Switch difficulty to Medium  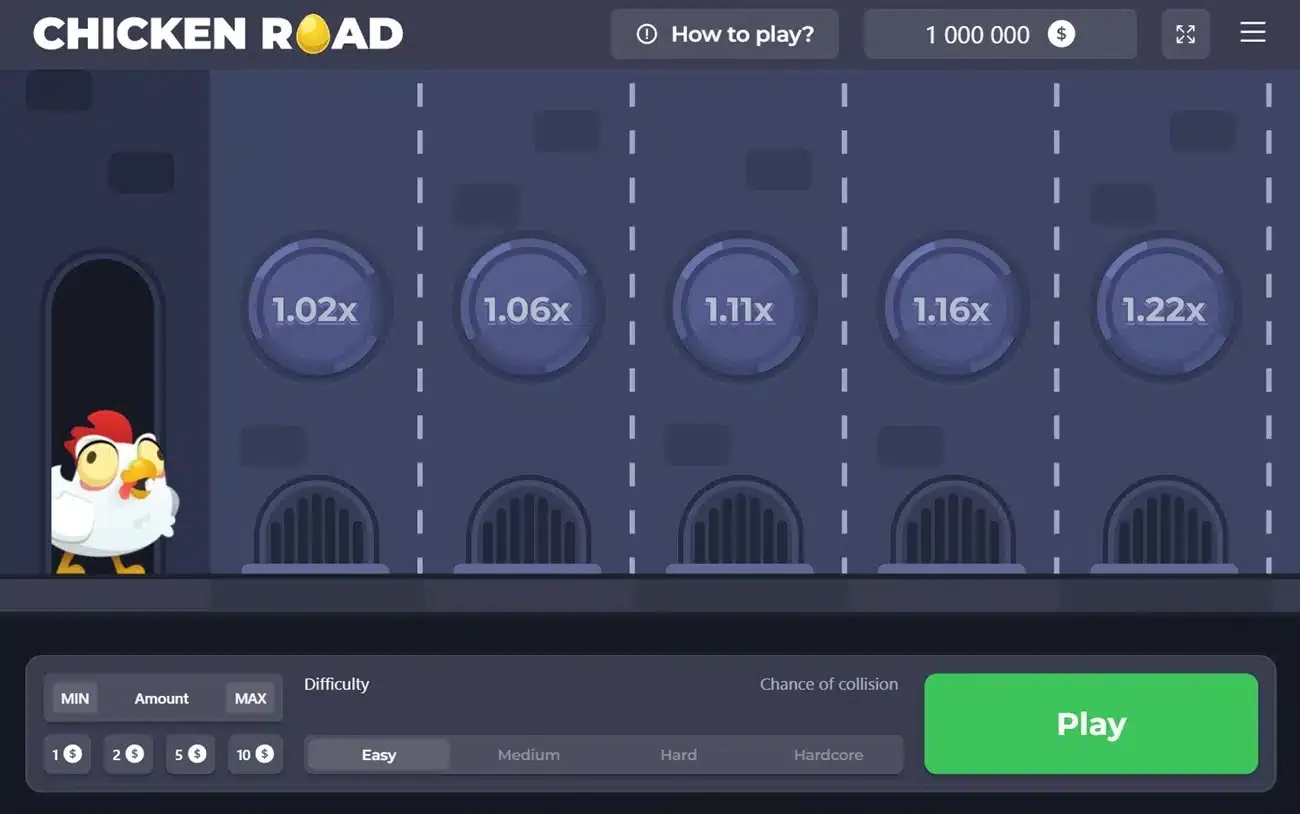pos(528,755)
